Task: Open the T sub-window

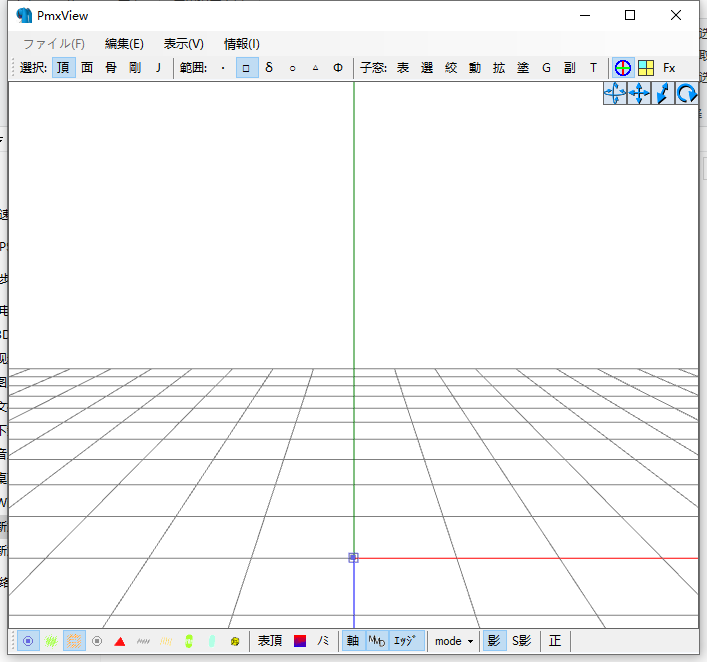Action: click(593, 68)
